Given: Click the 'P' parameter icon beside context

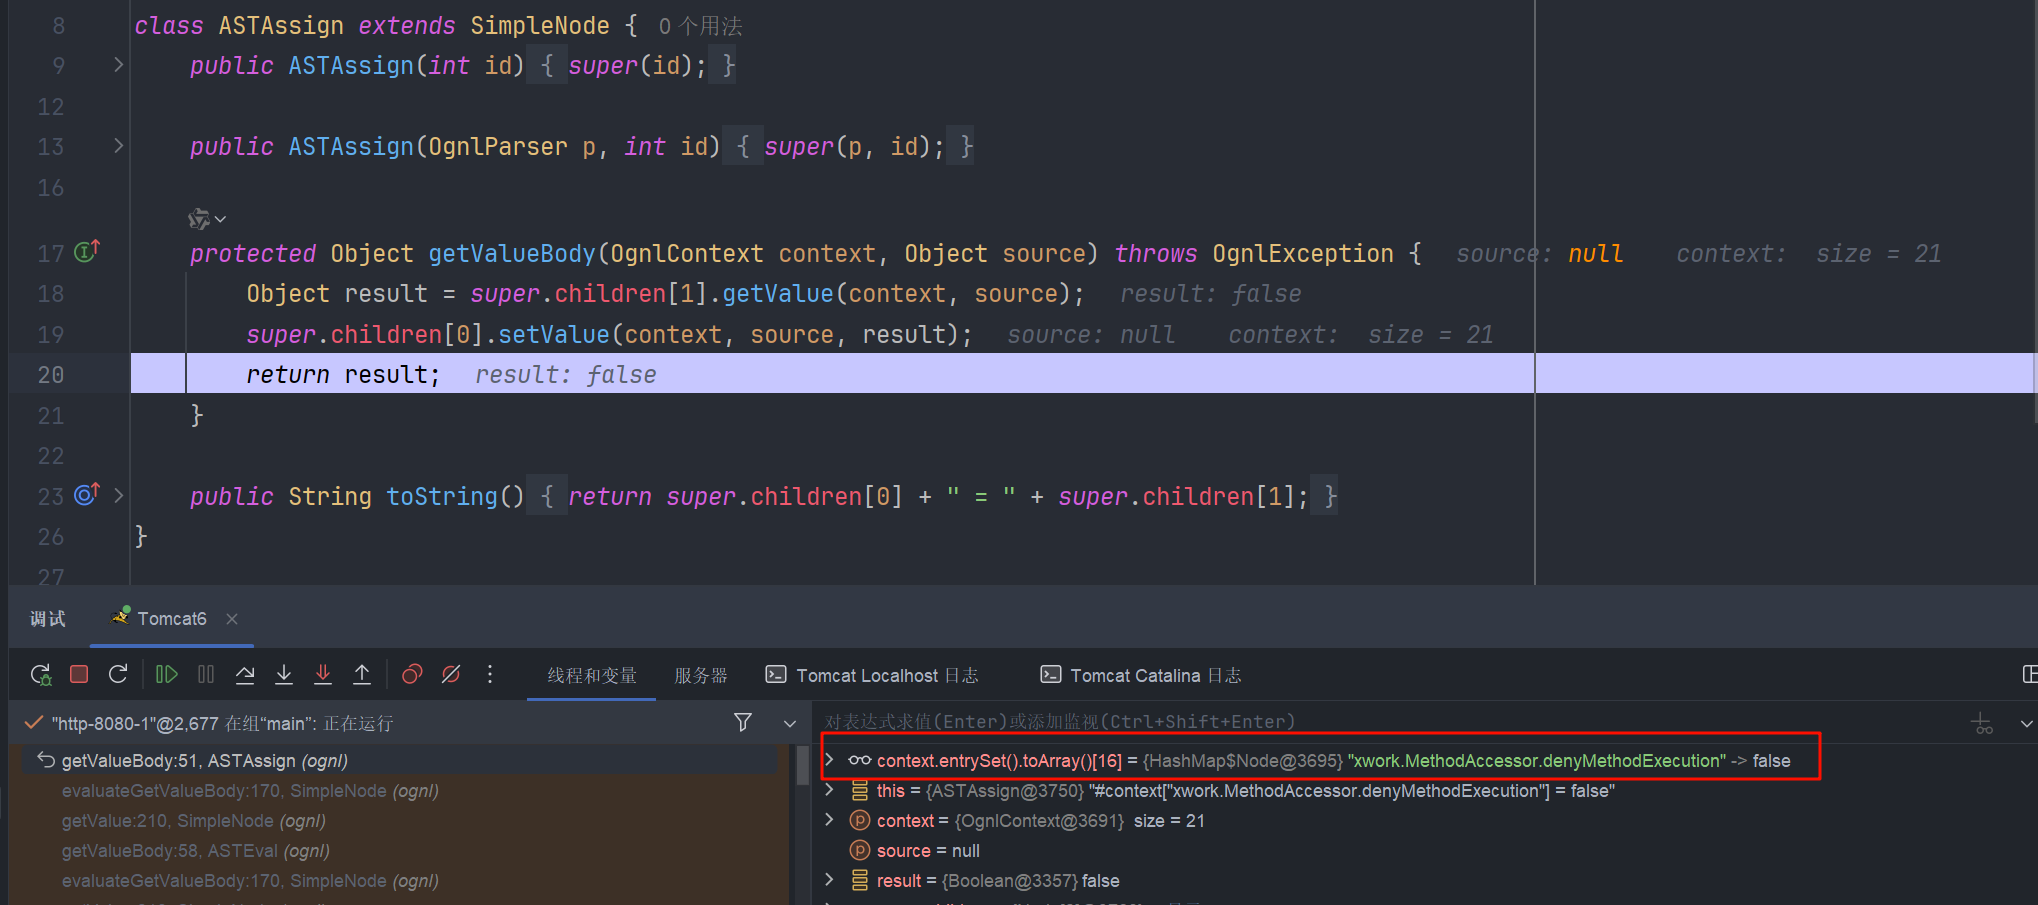Looking at the screenshot, I should click(x=860, y=821).
